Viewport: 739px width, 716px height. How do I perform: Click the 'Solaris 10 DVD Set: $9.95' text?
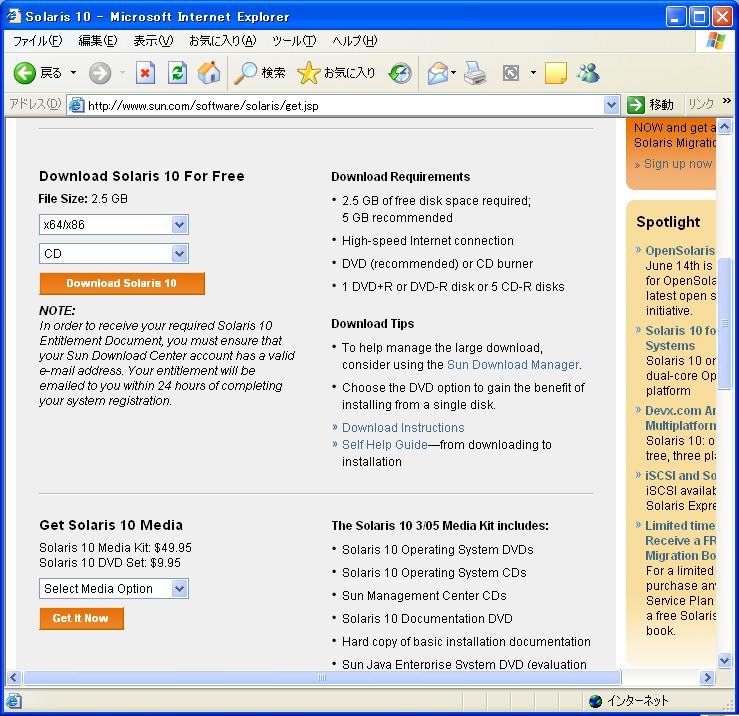110,562
